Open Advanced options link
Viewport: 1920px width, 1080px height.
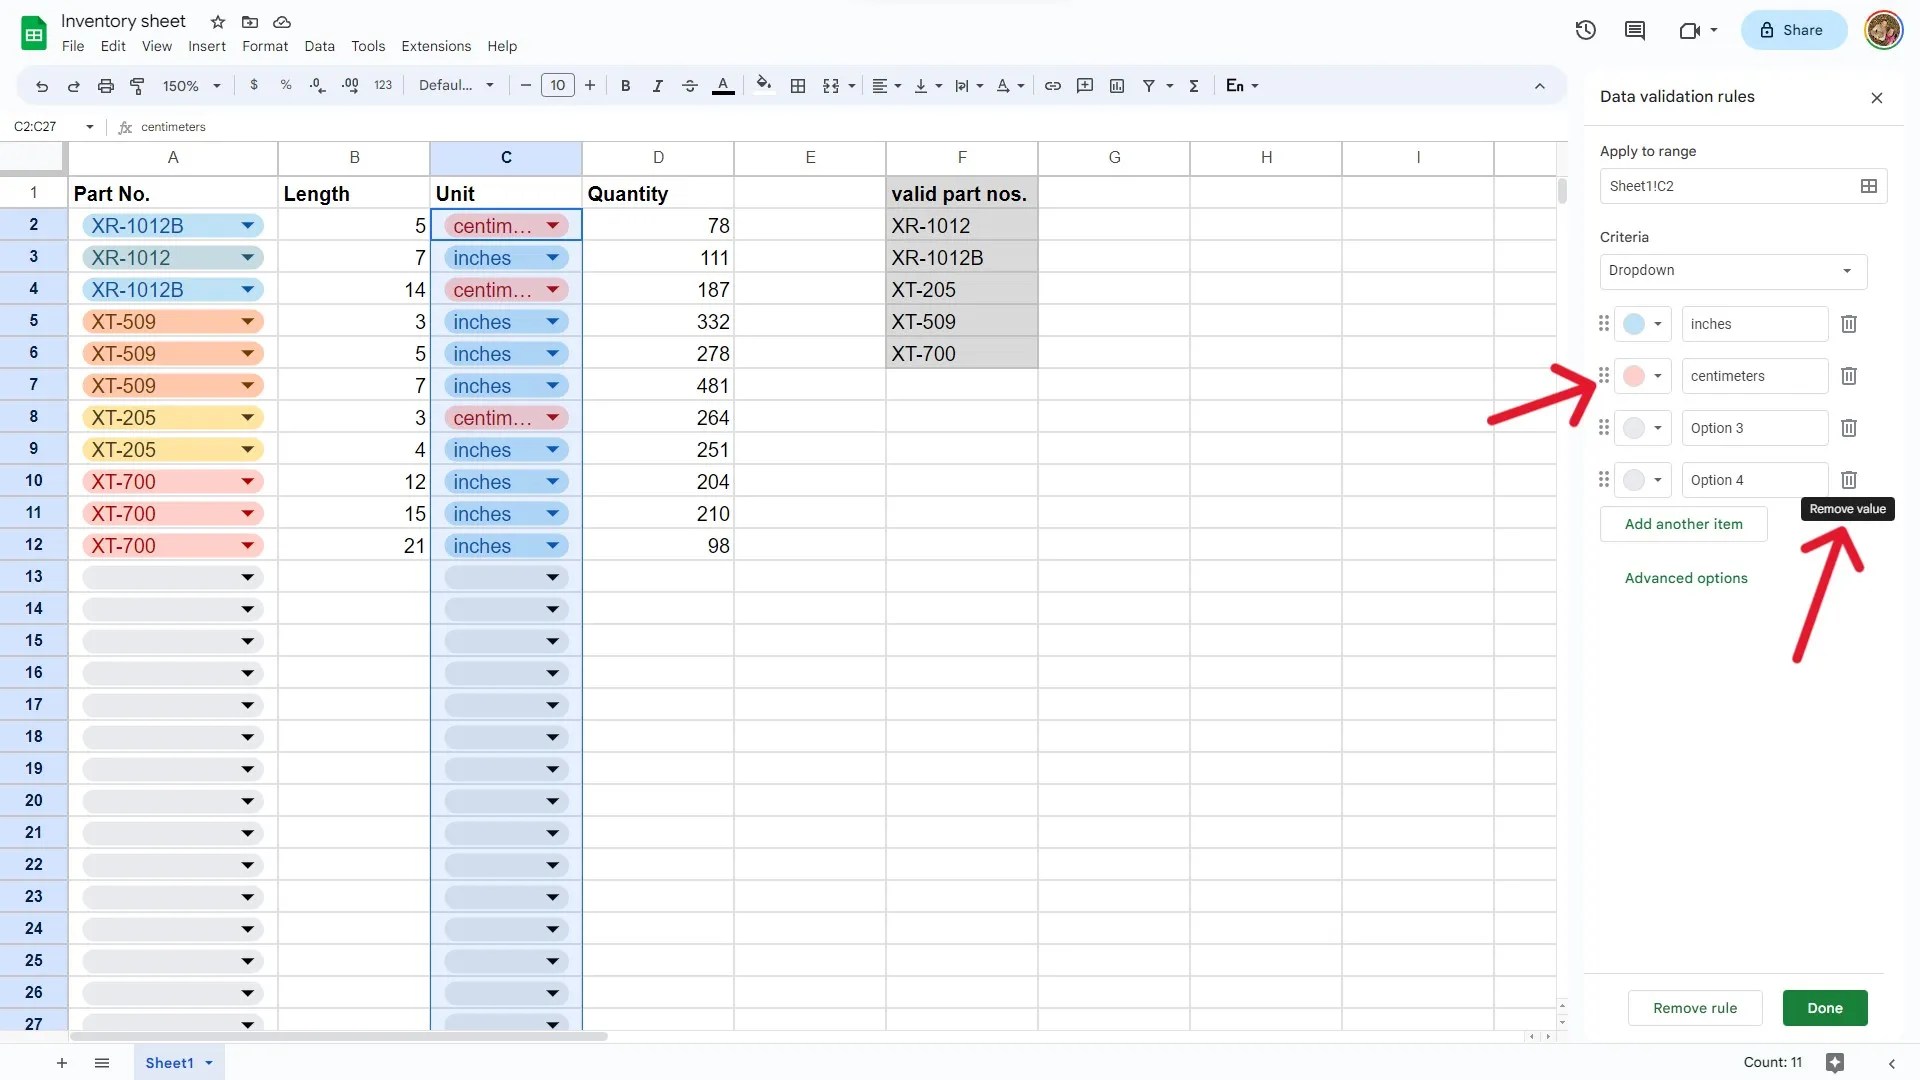[x=1686, y=577]
